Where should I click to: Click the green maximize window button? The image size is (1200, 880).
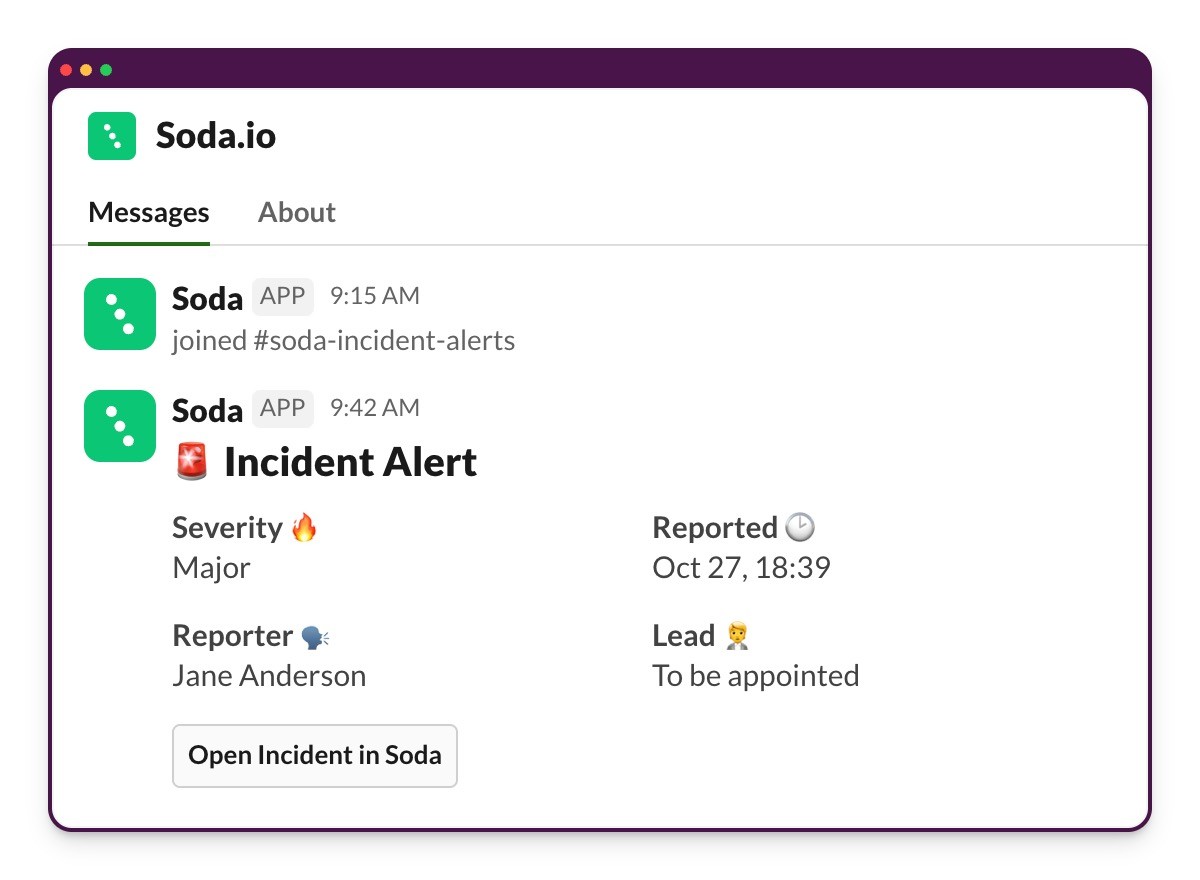[x=106, y=70]
